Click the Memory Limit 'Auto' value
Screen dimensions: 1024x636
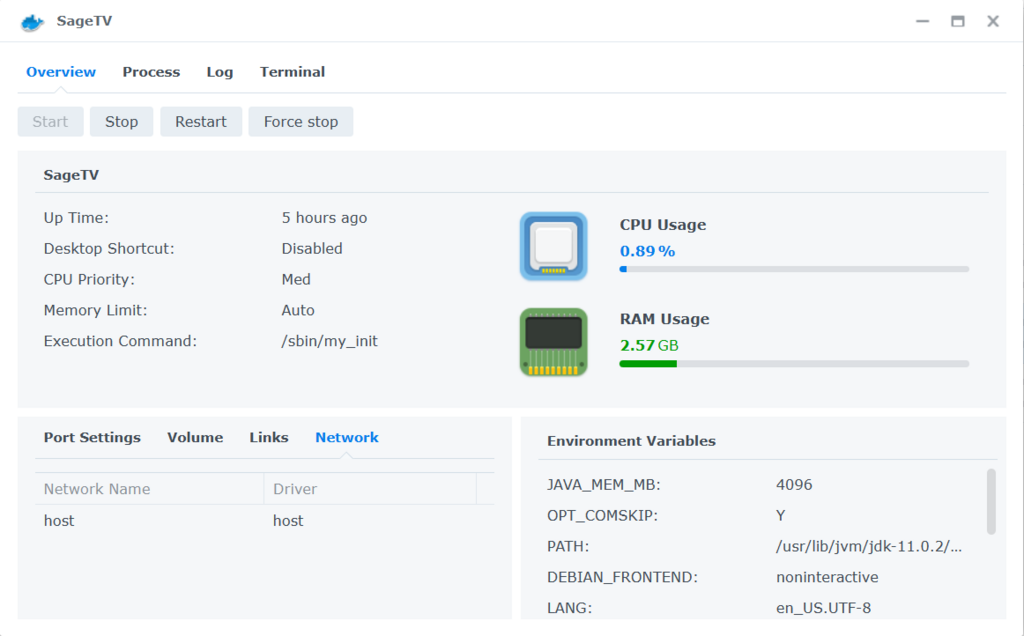[x=298, y=310]
